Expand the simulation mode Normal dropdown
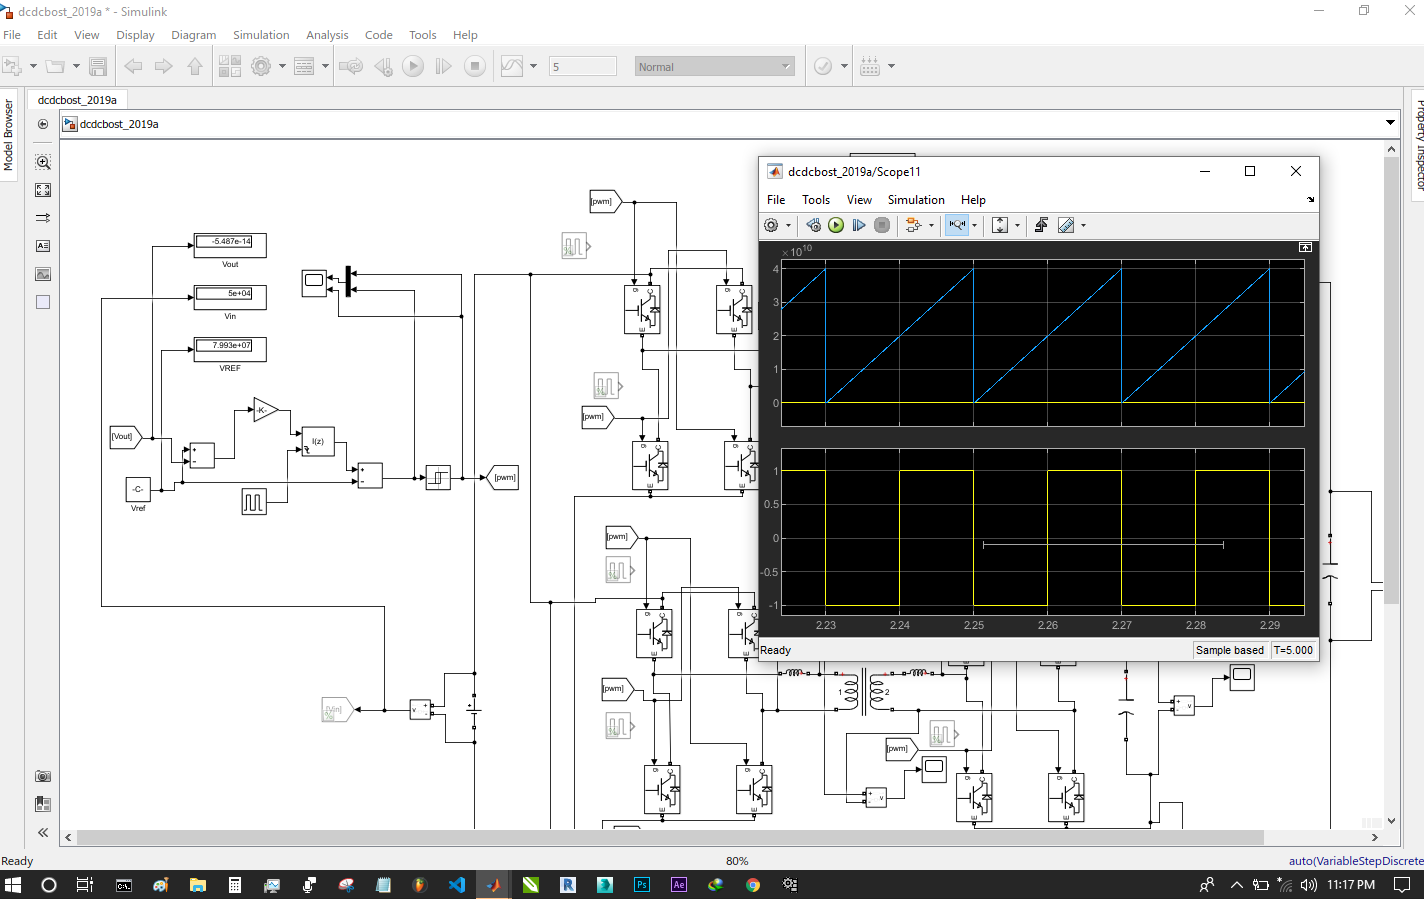This screenshot has width=1424, height=899. coord(785,67)
